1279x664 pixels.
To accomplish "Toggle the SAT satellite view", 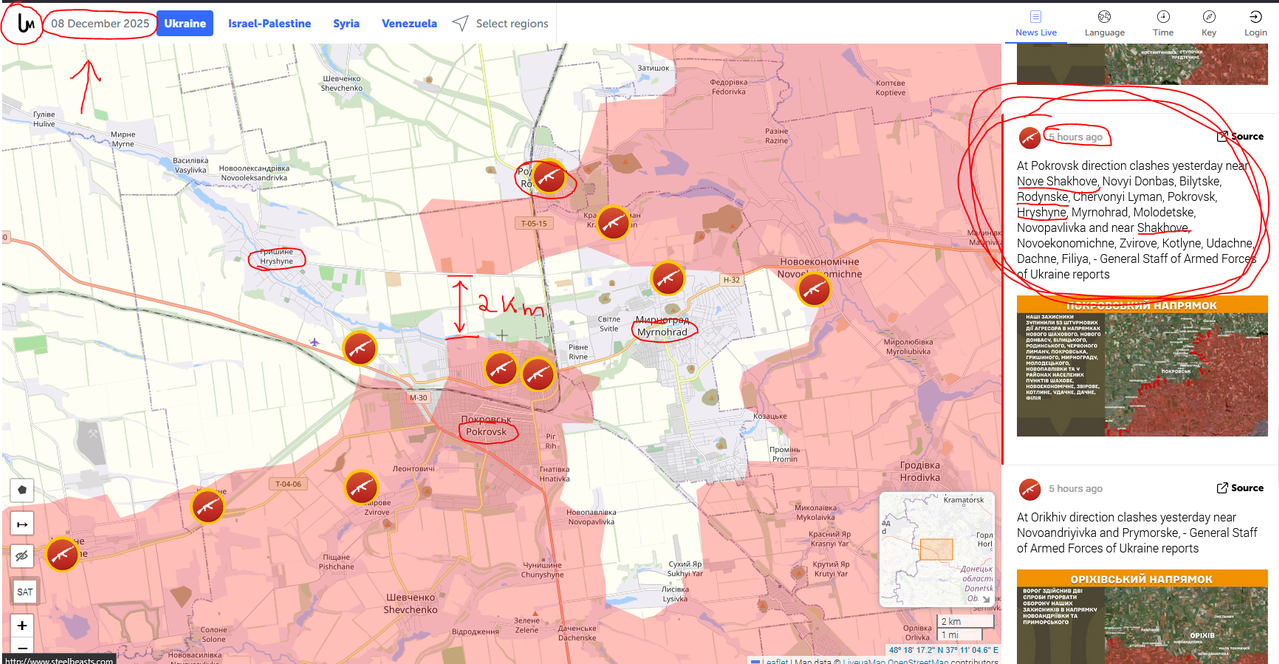I will [x=24, y=592].
